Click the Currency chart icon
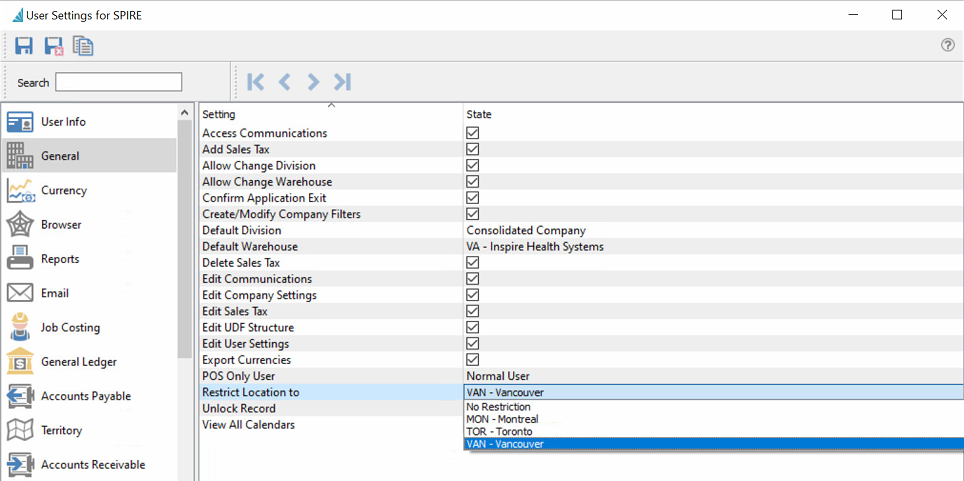Image resolution: width=964 pixels, height=481 pixels. (x=20, y=191)
